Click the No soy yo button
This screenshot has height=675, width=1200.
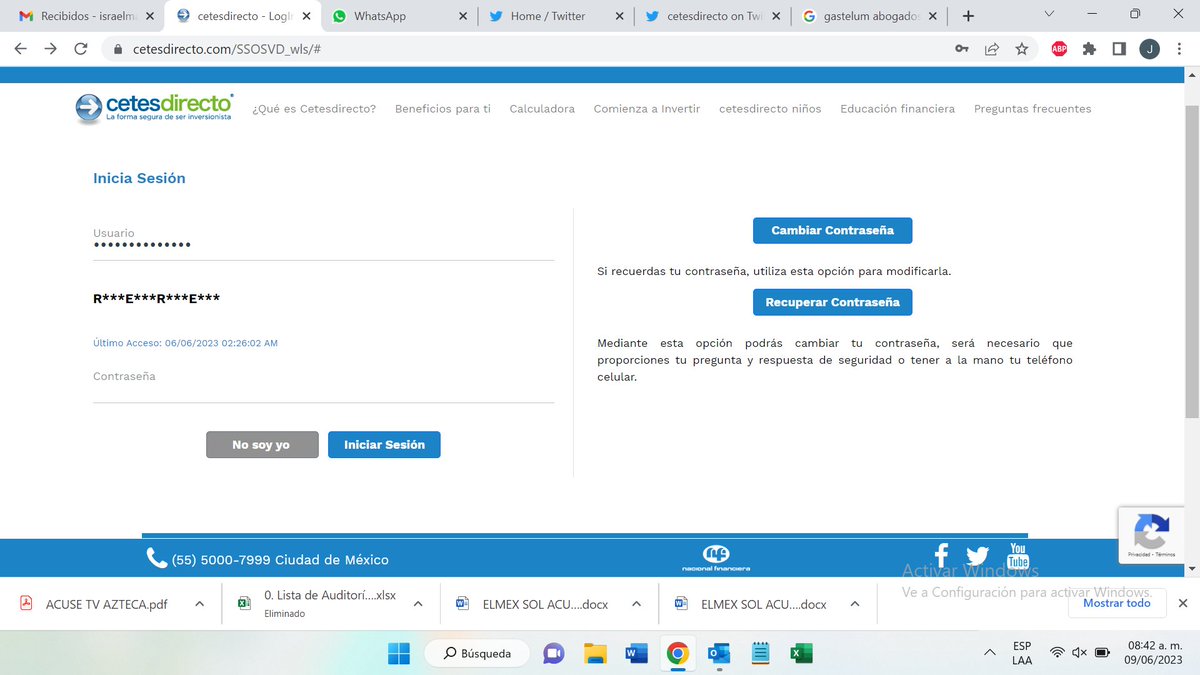click(262, 445)
